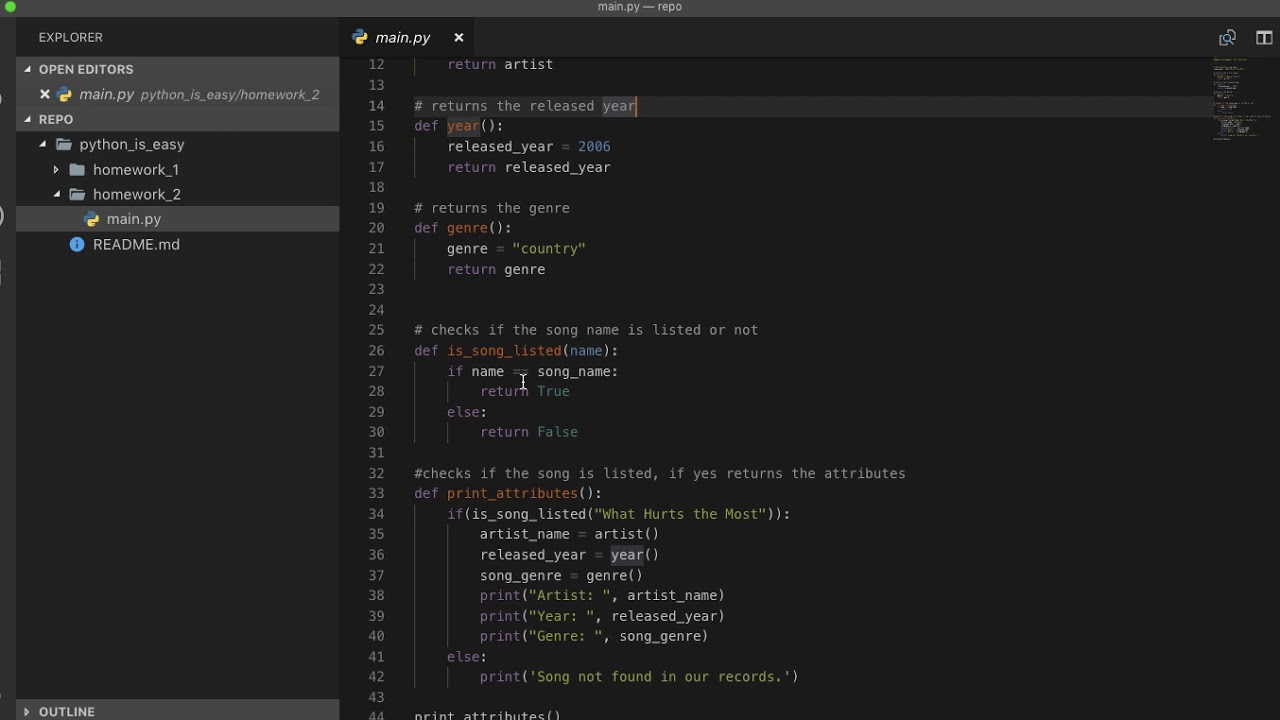The height and width of the screenshot is (720, 1280).
Task: Expand the homework_1 folder arrow
Action: (56, 170)
